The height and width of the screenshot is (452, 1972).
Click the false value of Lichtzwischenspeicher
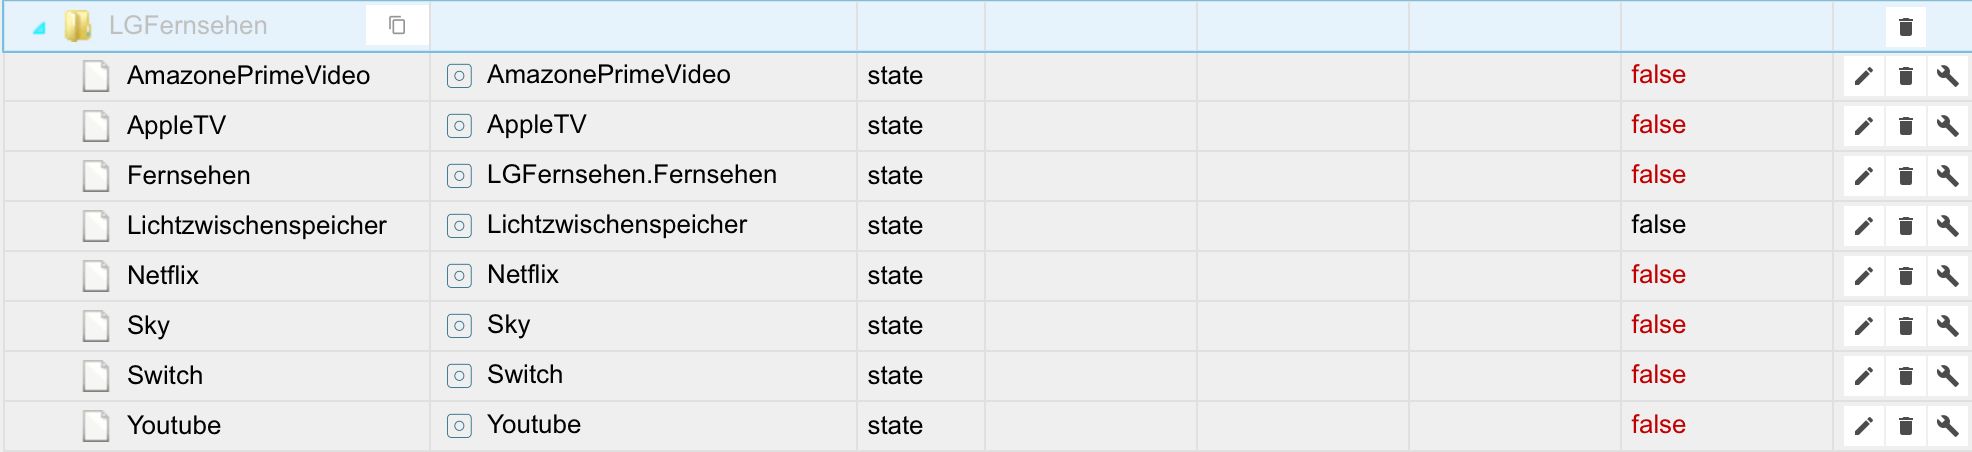[1658, 224]
